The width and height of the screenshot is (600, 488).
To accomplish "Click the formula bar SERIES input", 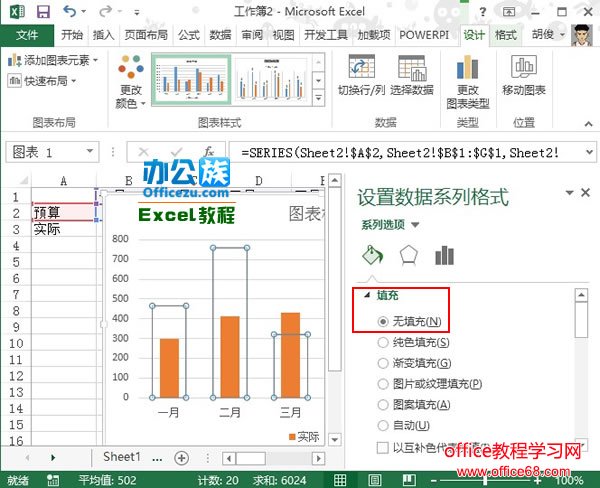I will pos(406,152).
